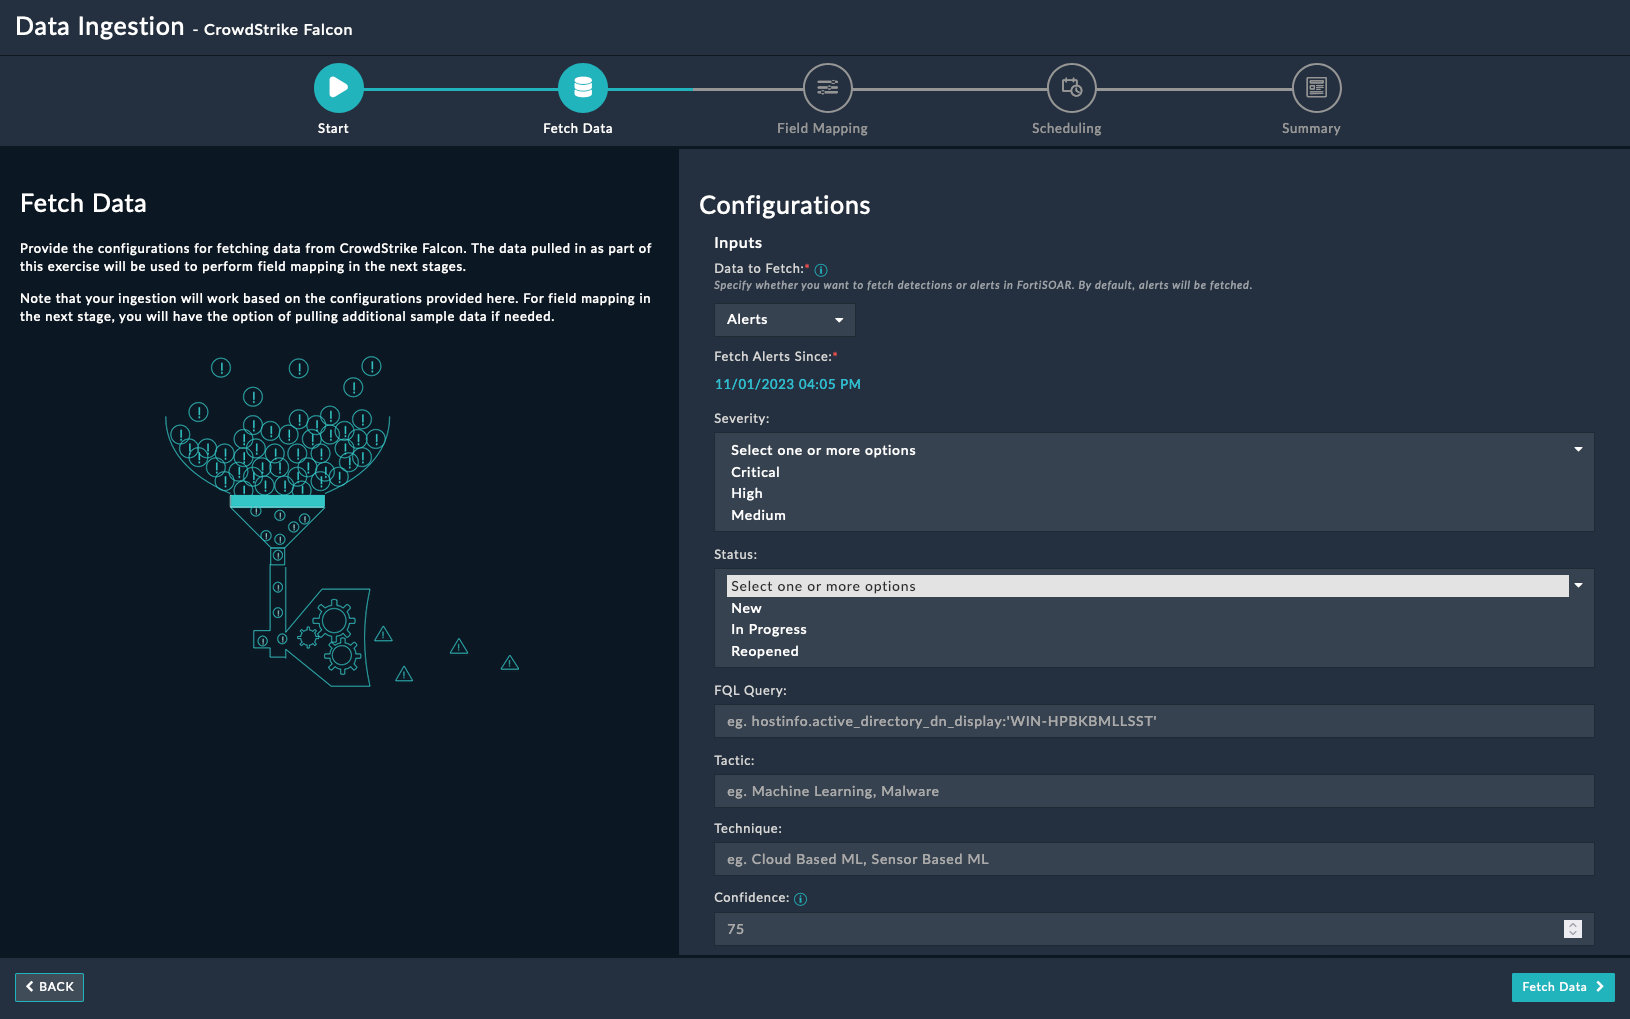This screenshot has height=1019, width=1630.
Task: Open the Alerts data type dropdown
Action: point(784,320)
